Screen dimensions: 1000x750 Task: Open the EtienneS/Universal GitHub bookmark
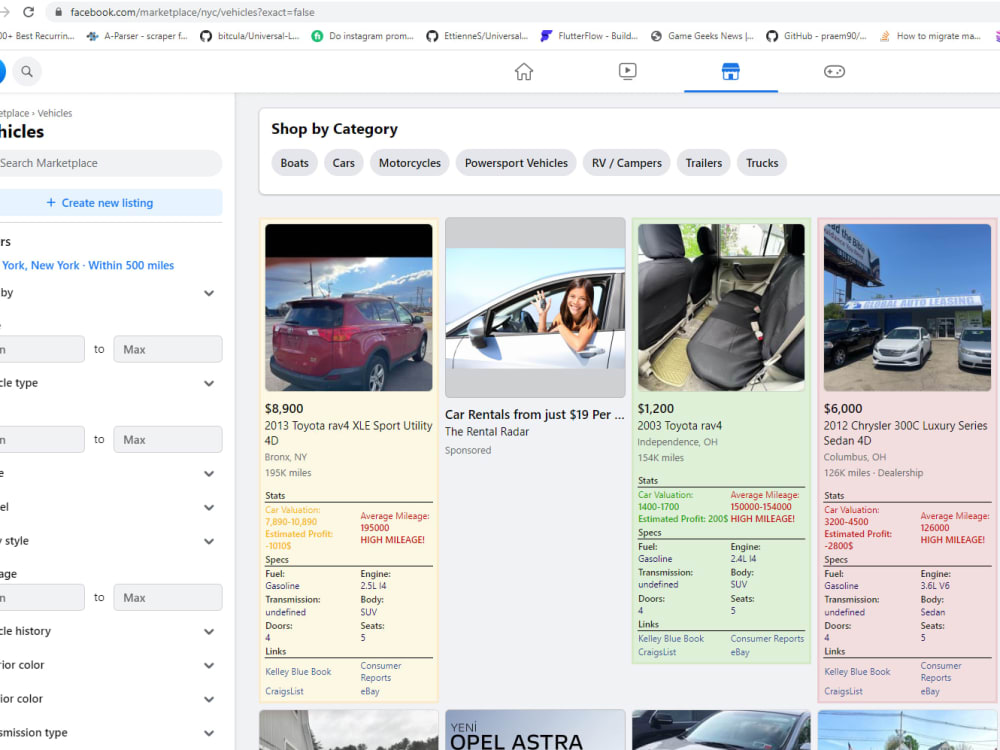coord(477,36)
